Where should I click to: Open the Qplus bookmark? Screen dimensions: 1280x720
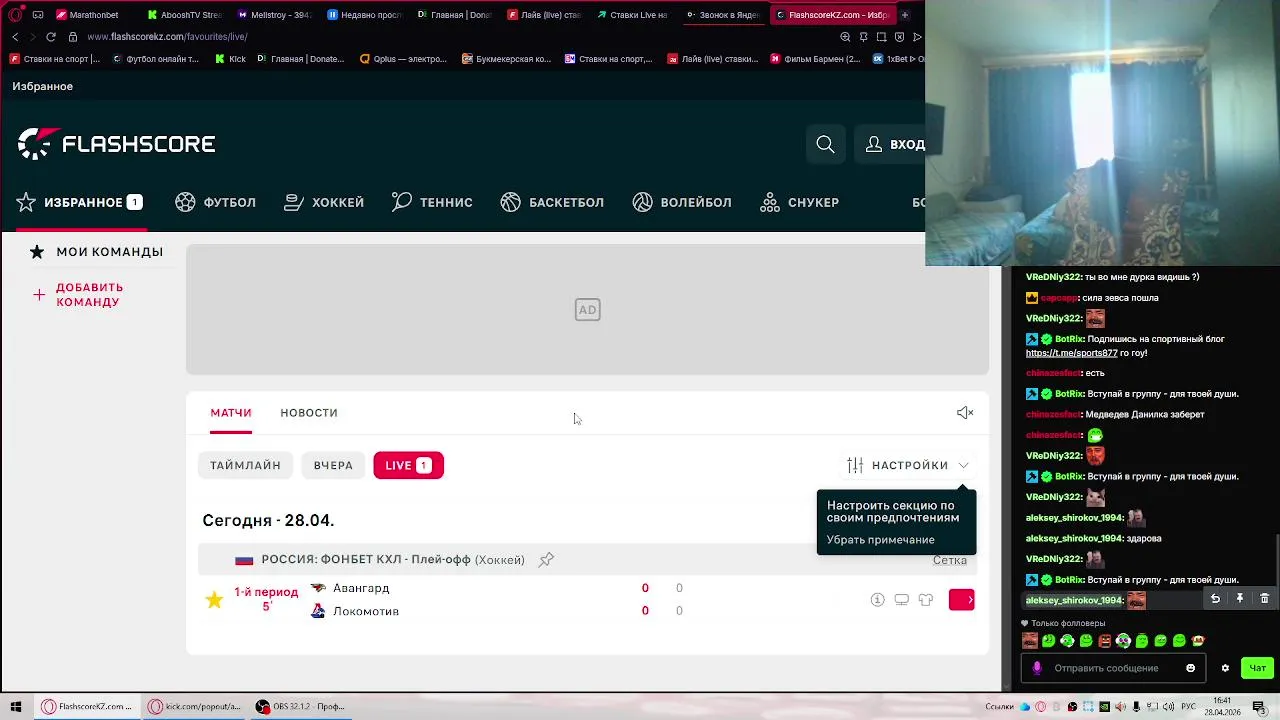click(403, 59)
